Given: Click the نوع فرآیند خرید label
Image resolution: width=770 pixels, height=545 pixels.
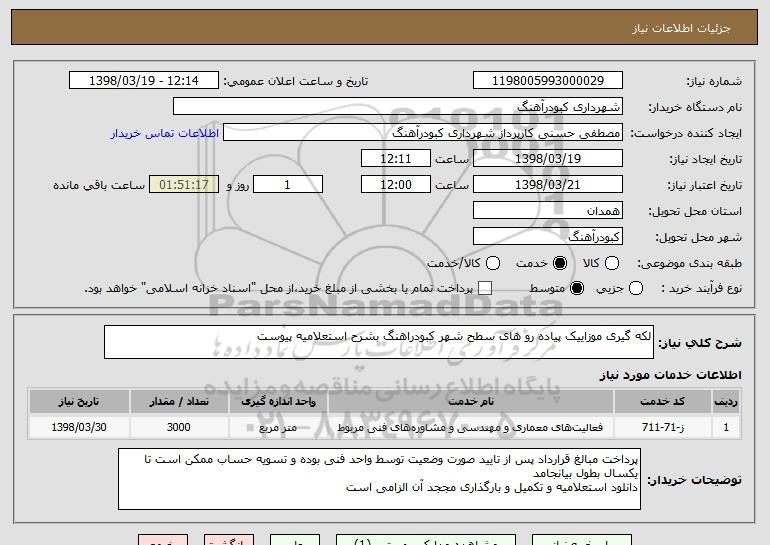Looking at the screenshot, I should coord(702,289).
